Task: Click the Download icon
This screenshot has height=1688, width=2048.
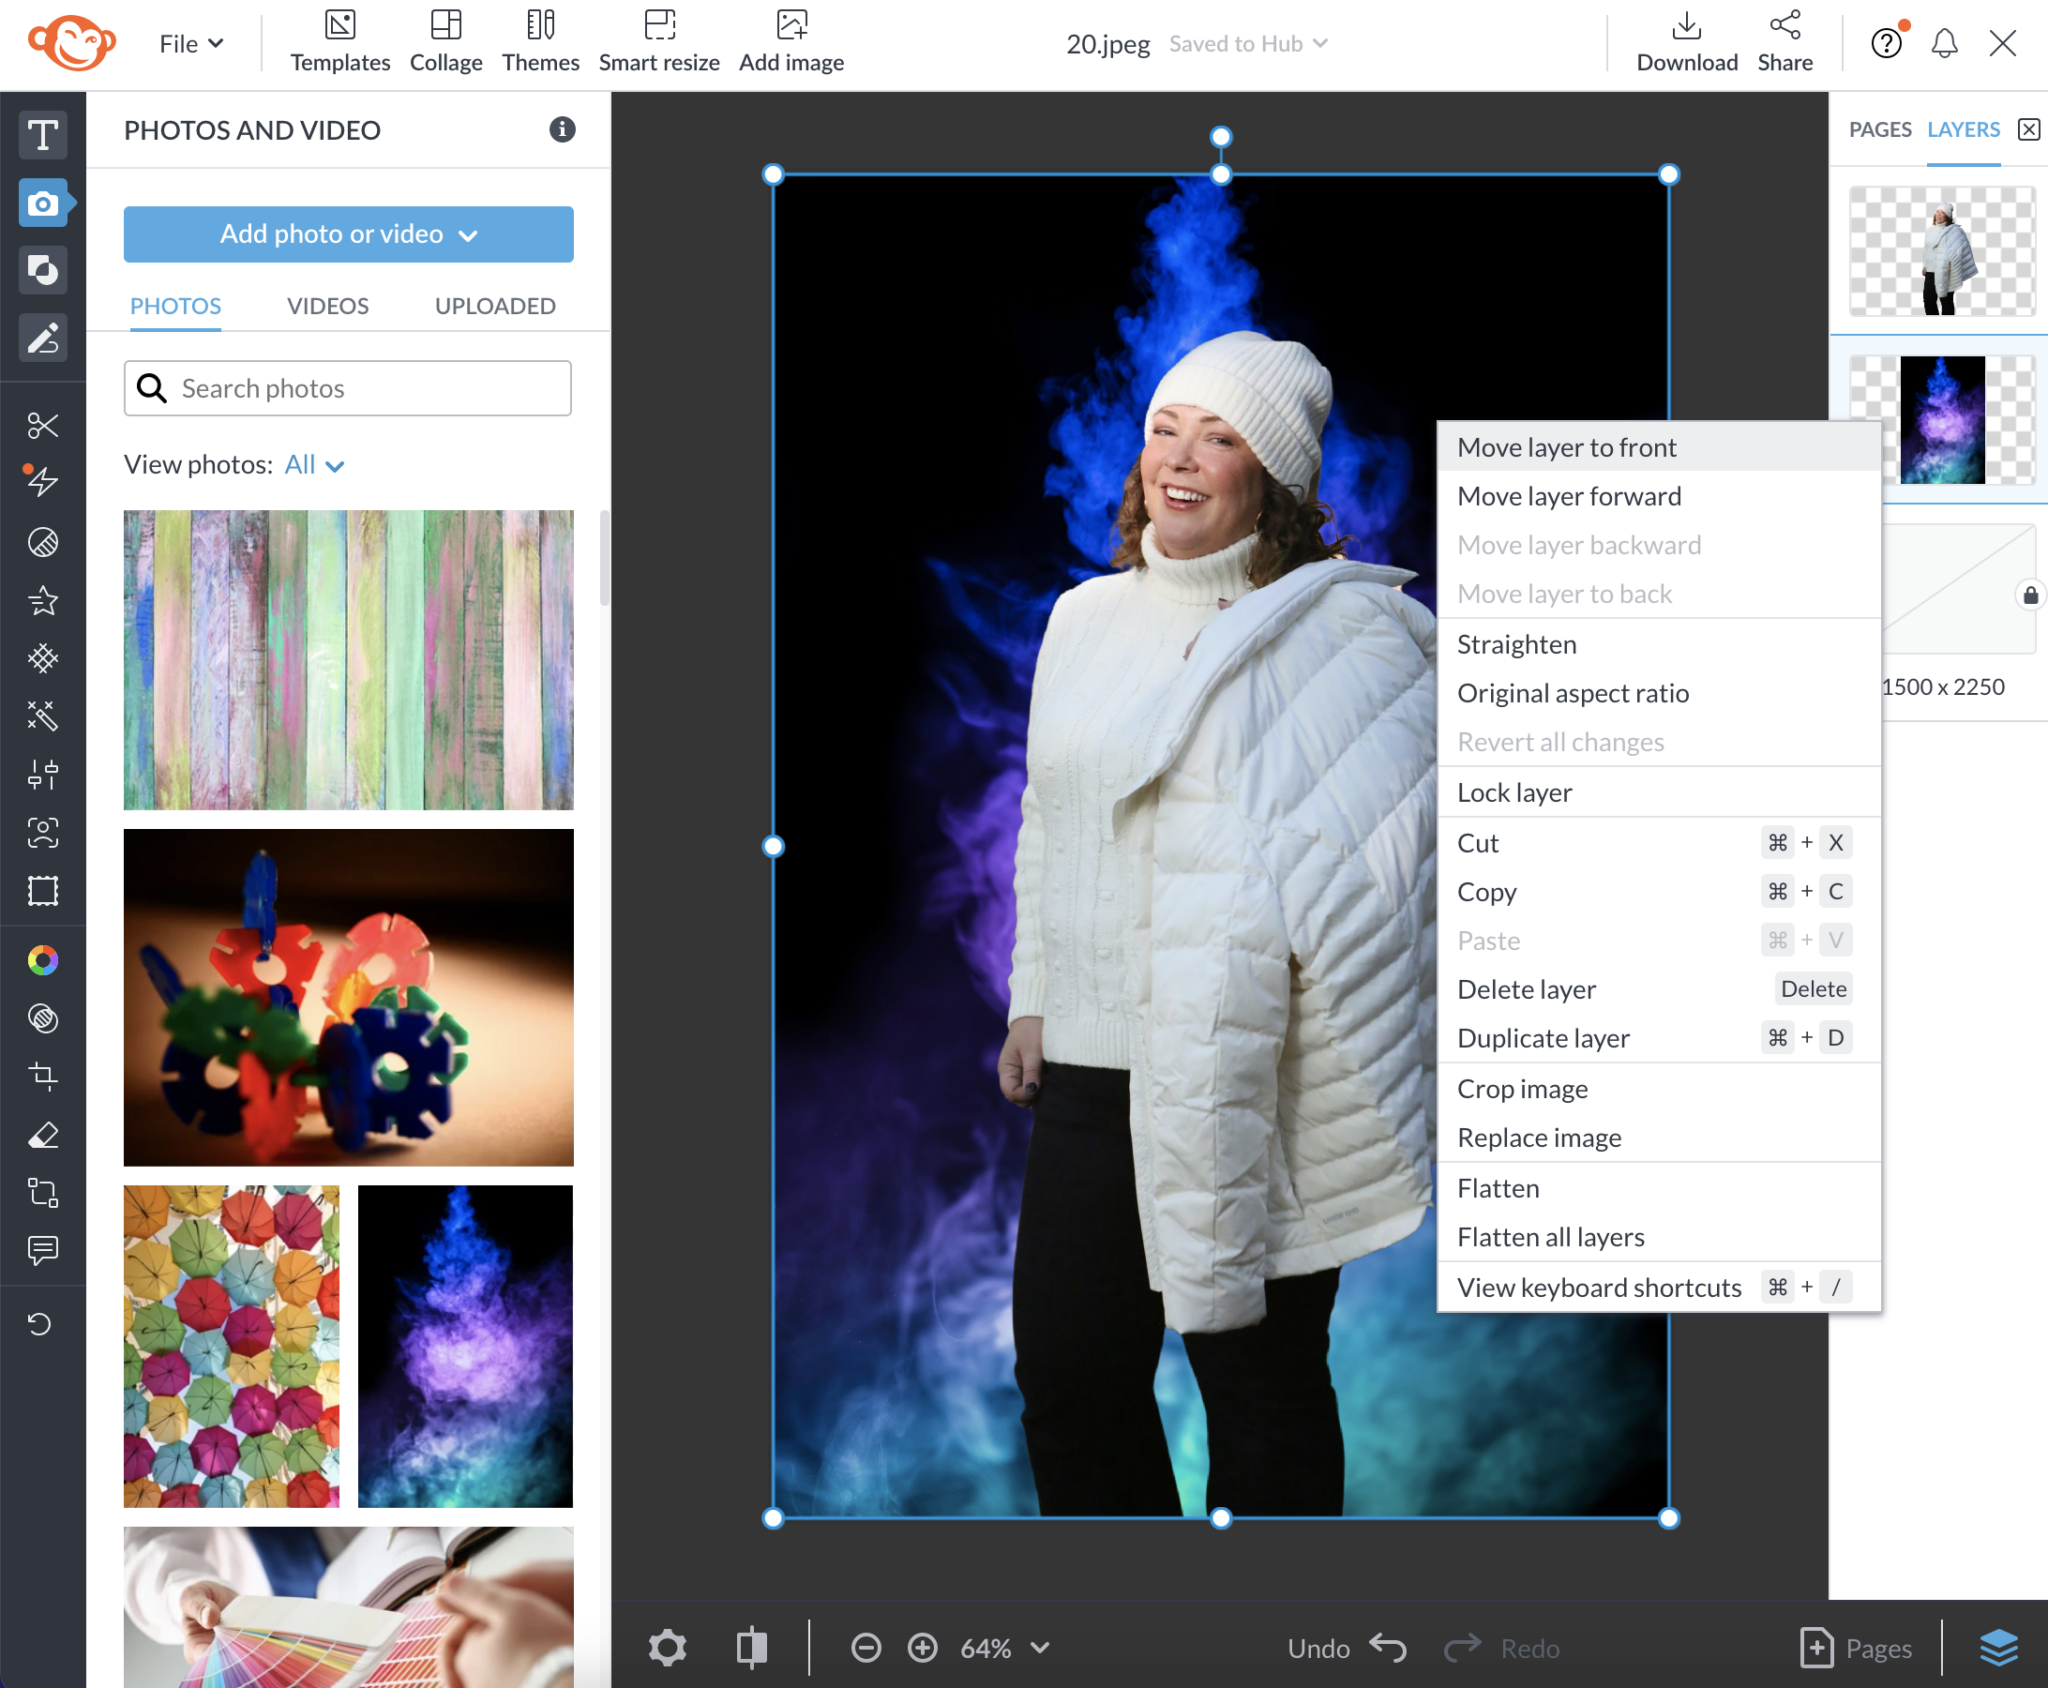Action: point(1685,30)
